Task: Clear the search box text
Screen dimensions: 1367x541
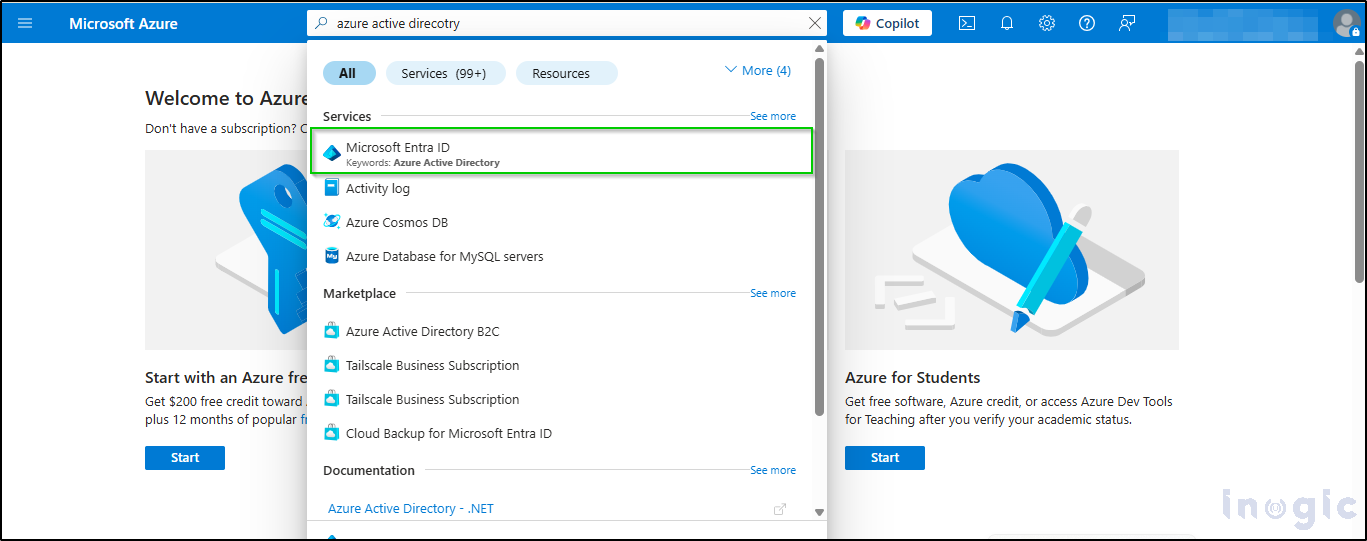Action: click(x=815, y=23)
